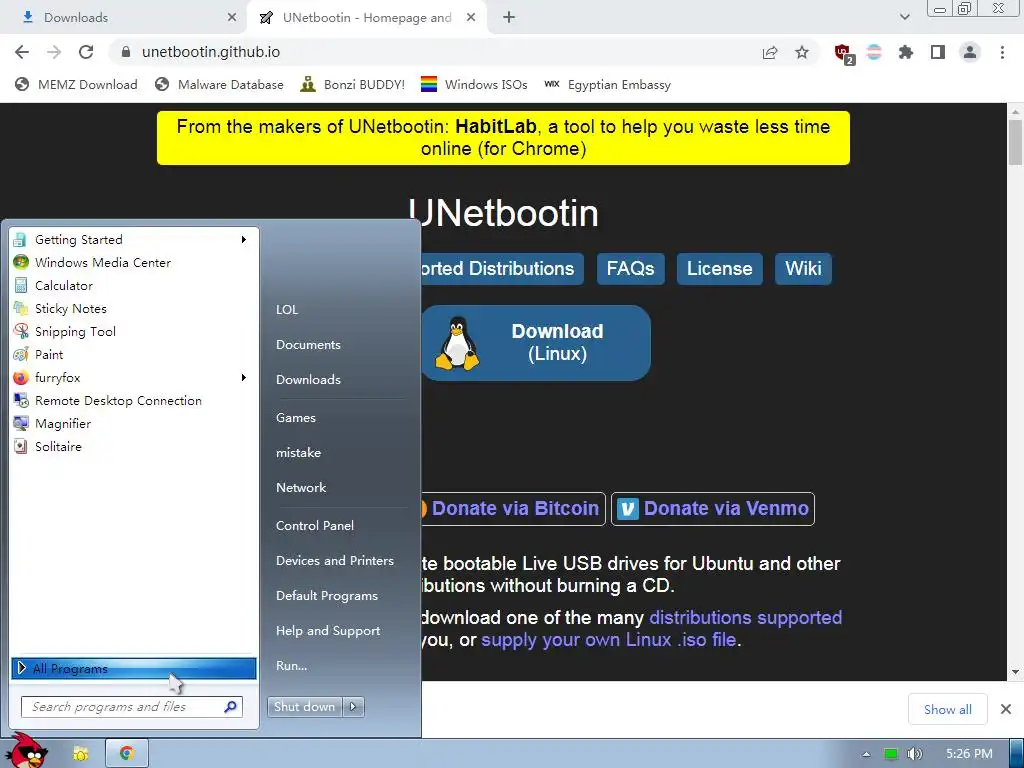
Task: Open the LOL user folder
Action: [x=287, y=310]
